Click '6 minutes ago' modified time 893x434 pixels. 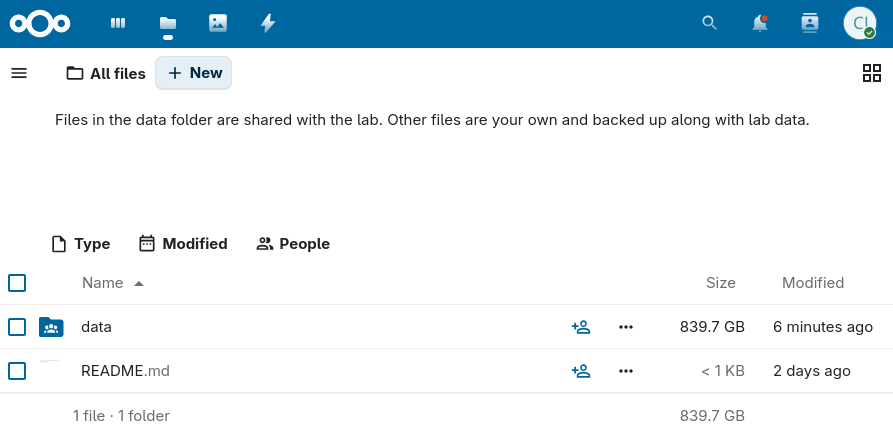click(x=823, y=327)
